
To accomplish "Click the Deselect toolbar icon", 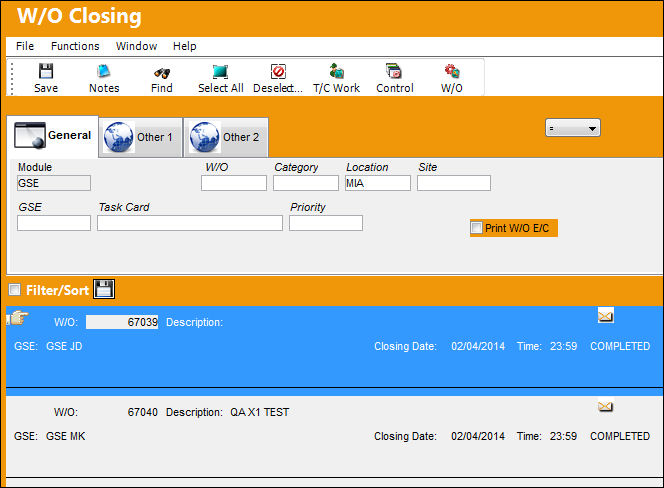I will coord(278,71).
